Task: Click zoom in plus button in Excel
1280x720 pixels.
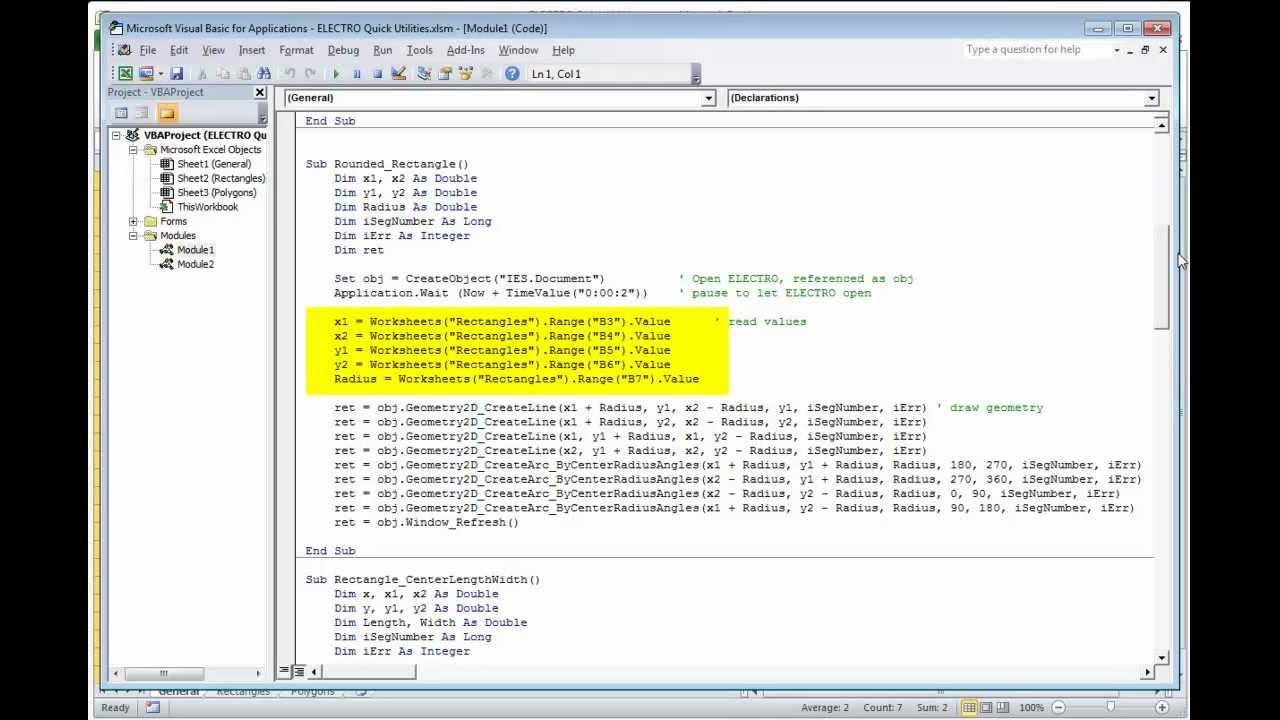Action: click(x=1161, y=707)
